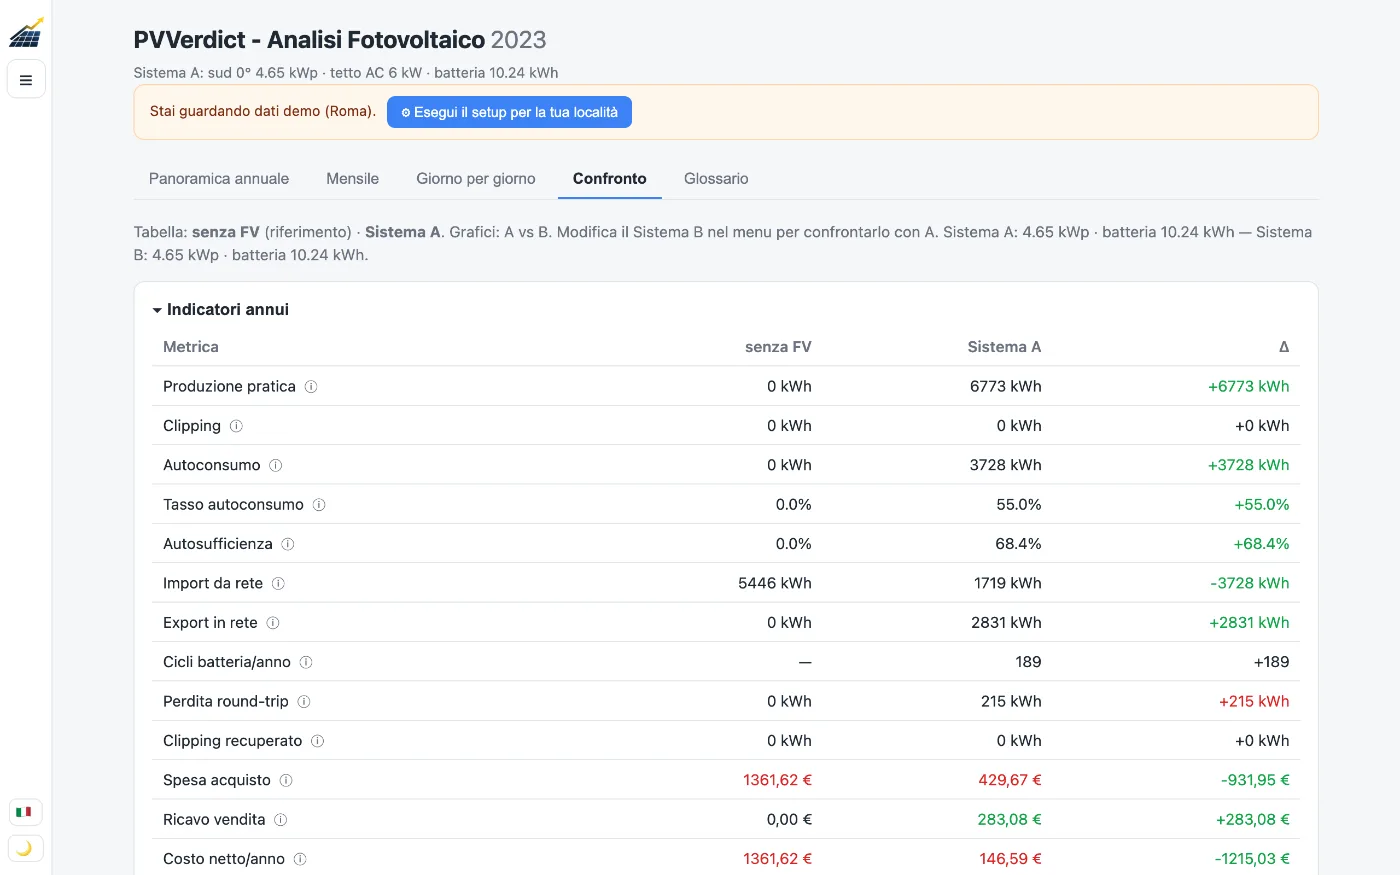Open info icon for Autosufficienza

click(x=288, y=544)
